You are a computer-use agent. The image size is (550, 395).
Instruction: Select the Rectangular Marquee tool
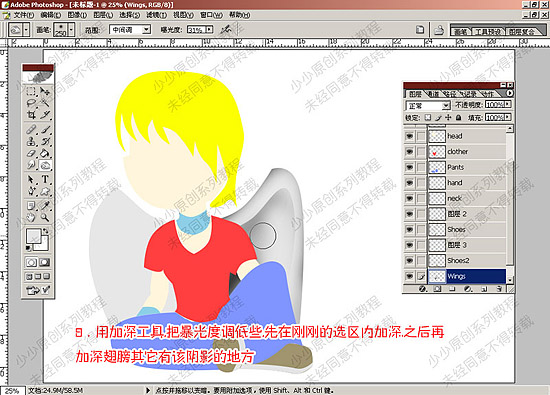tap(31, 91)
